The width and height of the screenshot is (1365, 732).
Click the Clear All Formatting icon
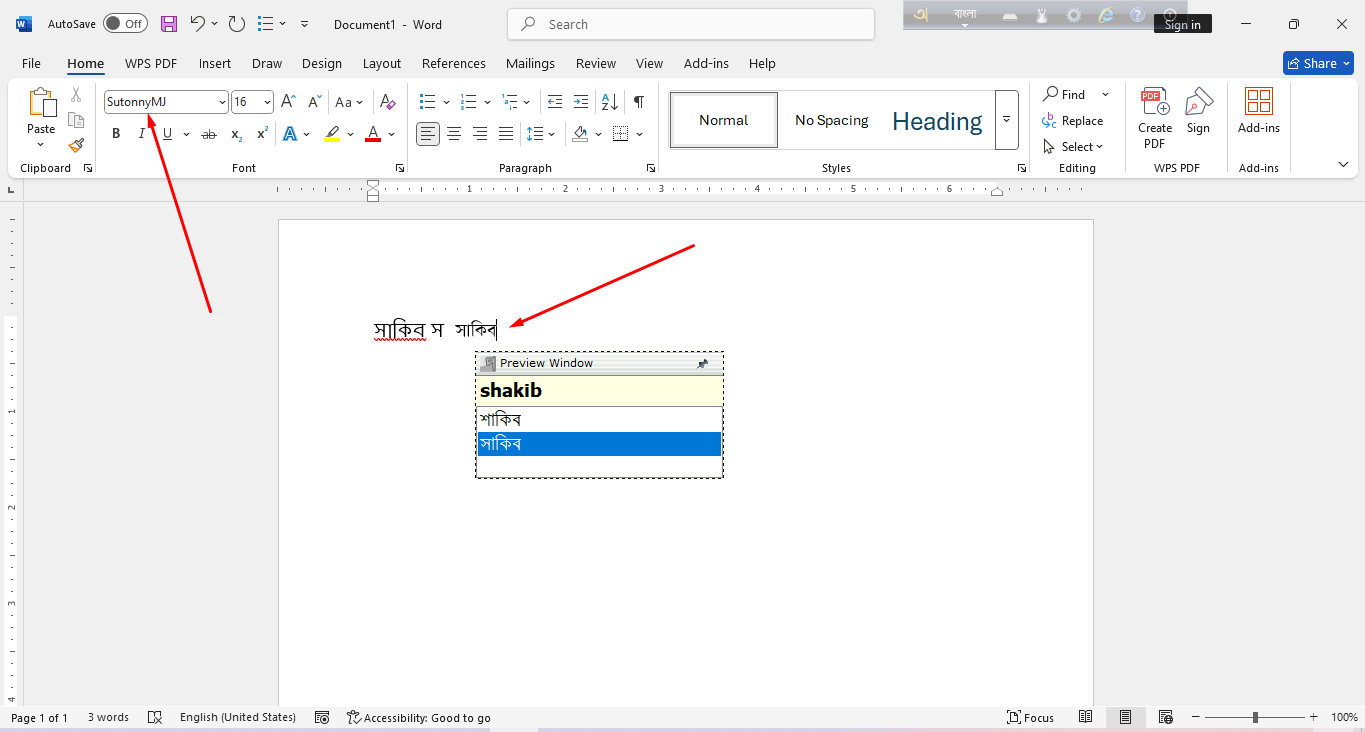[388, 102]
